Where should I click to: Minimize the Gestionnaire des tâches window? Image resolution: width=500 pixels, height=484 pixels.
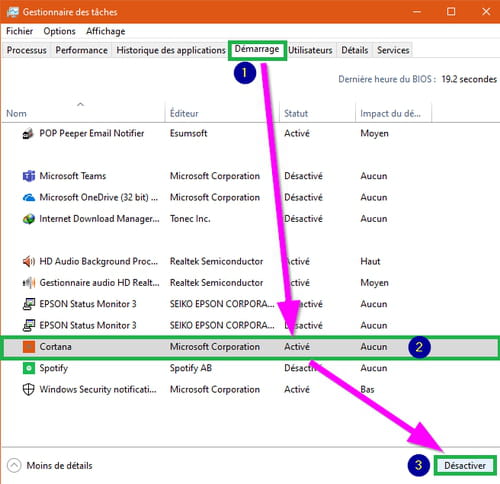point(417,12)
